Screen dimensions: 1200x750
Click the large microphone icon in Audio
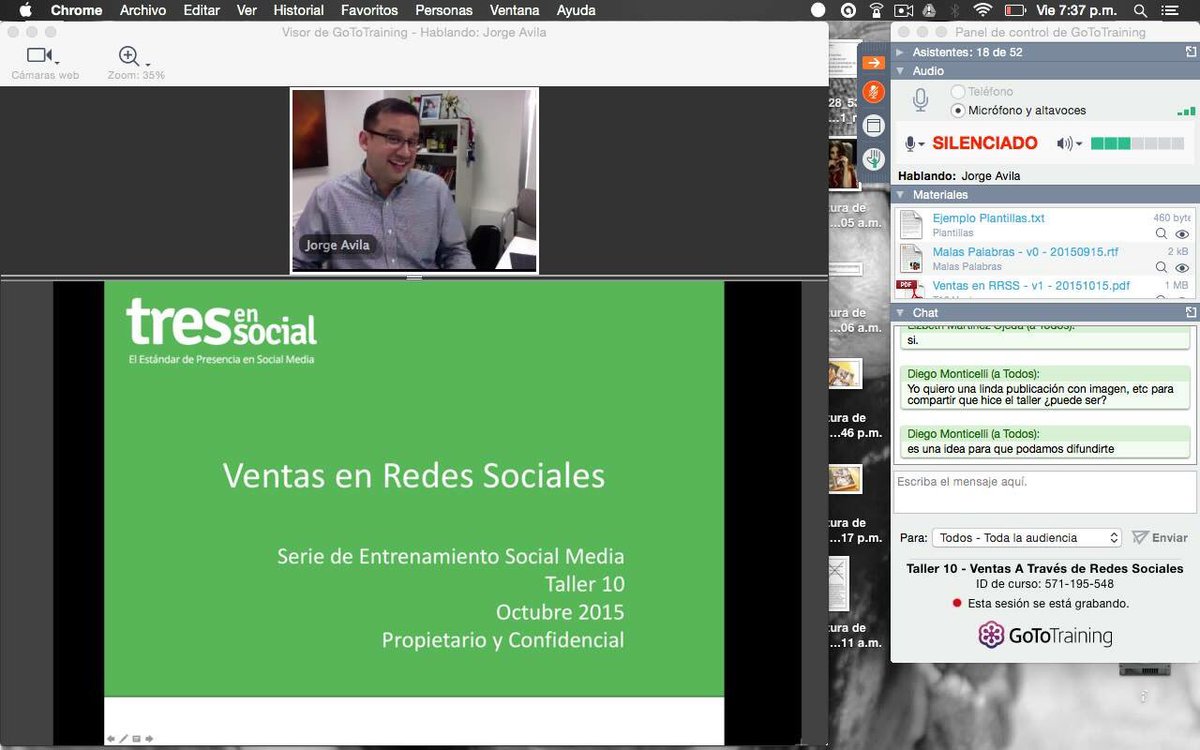(921, 99)
